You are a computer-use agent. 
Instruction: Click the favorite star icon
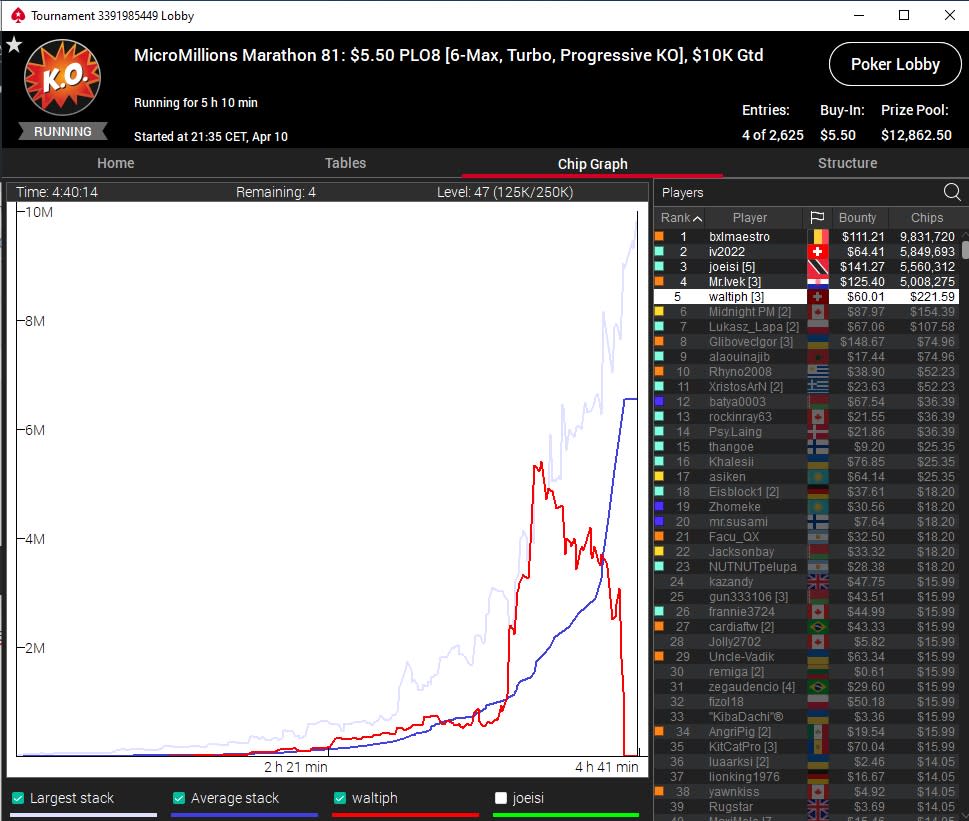[x=14, y=44]
